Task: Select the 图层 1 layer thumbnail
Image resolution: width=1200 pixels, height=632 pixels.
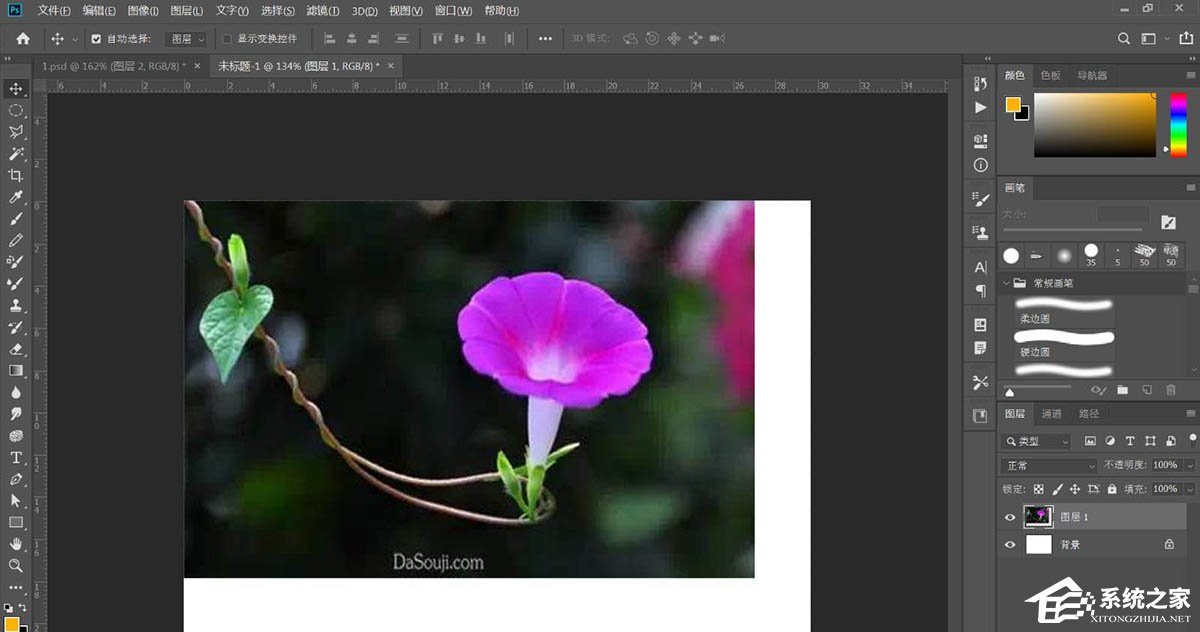Action: [1039, 517]
